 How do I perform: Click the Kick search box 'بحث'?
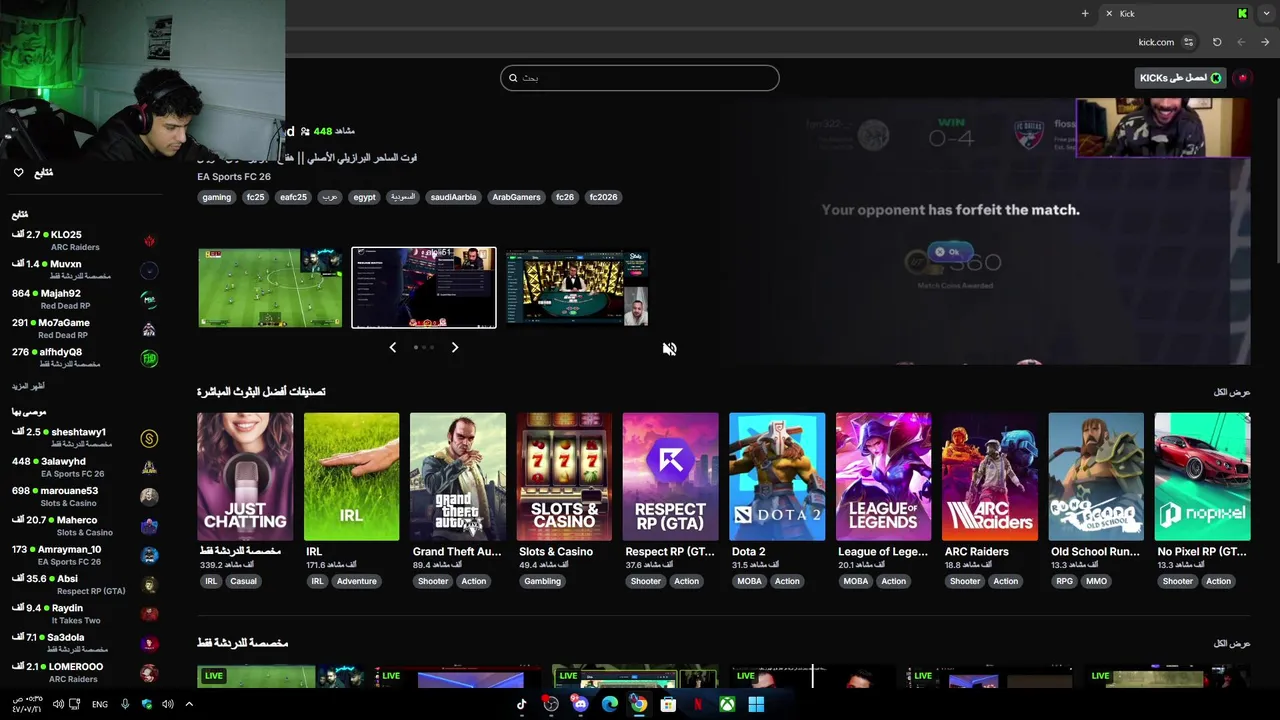(x=640, y=77)
